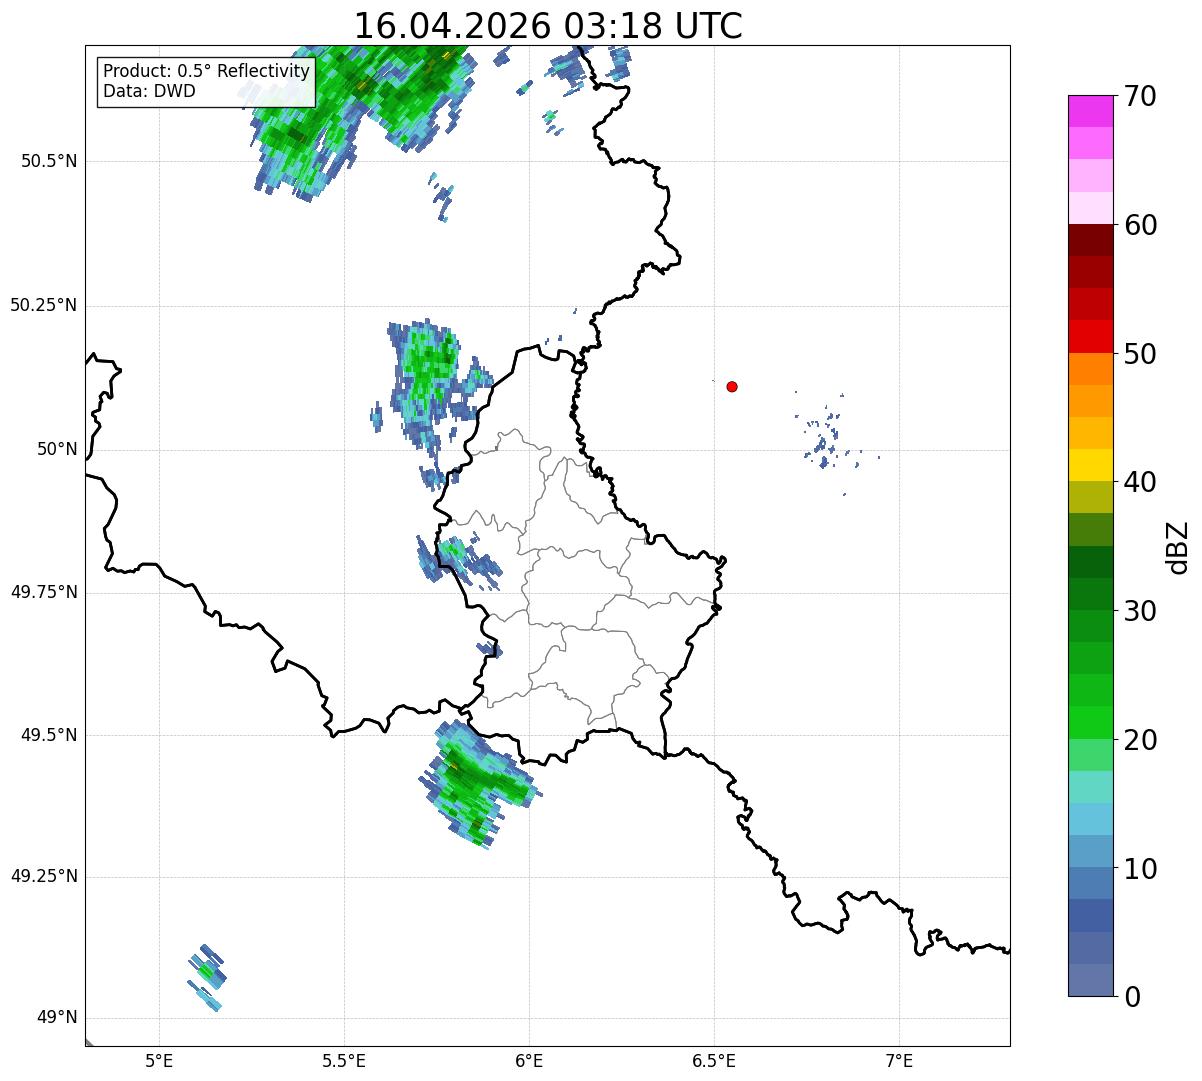Click the red radar site marker dot
1202x1081 pixels.
[x=732, y=386]
